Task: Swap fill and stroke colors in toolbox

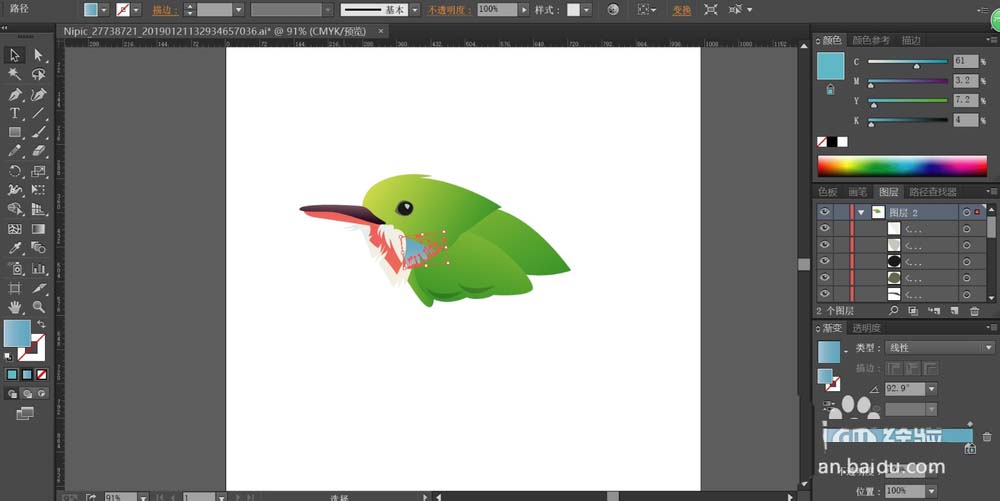Action: click(41, 325)
